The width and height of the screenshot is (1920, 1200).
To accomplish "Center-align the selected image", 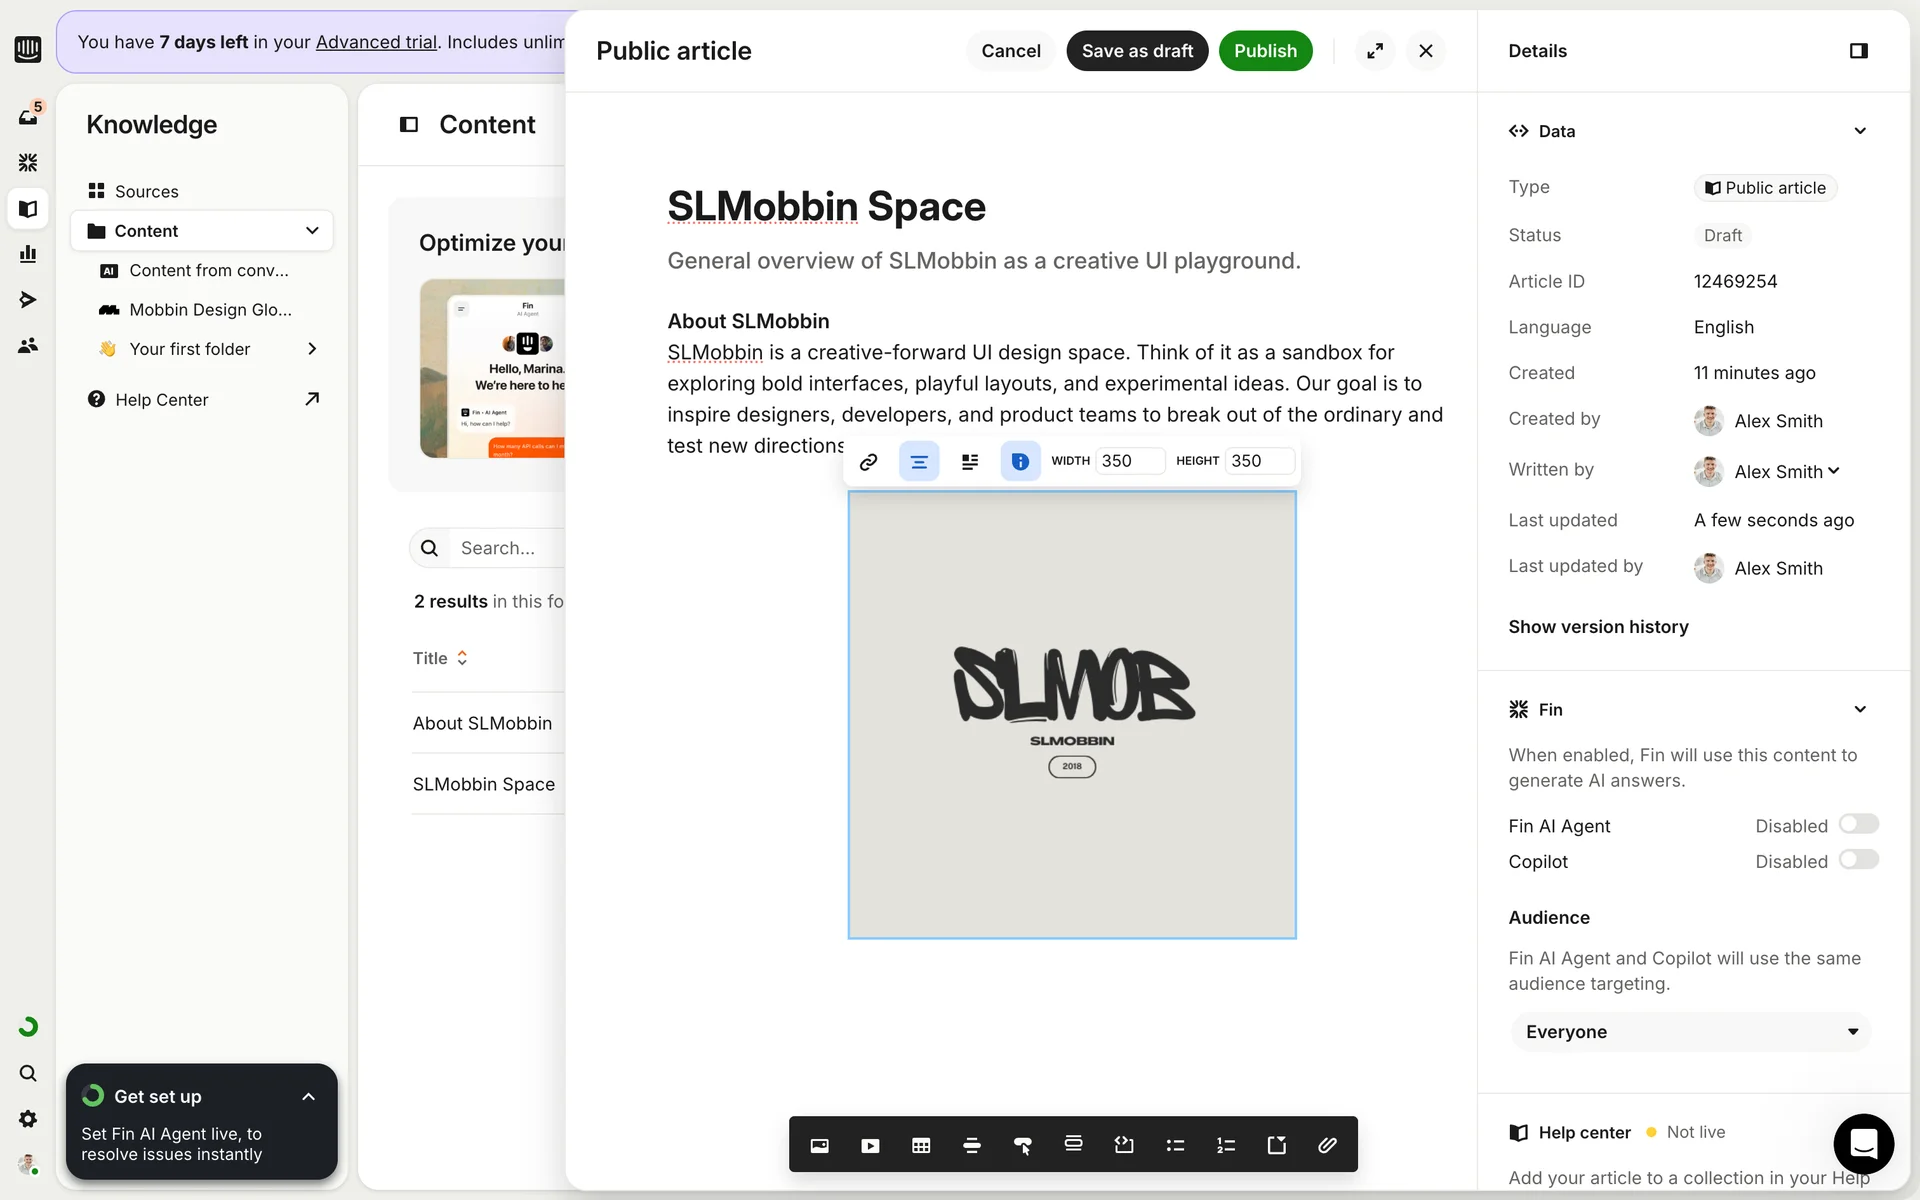I will (x=918, y=461).
